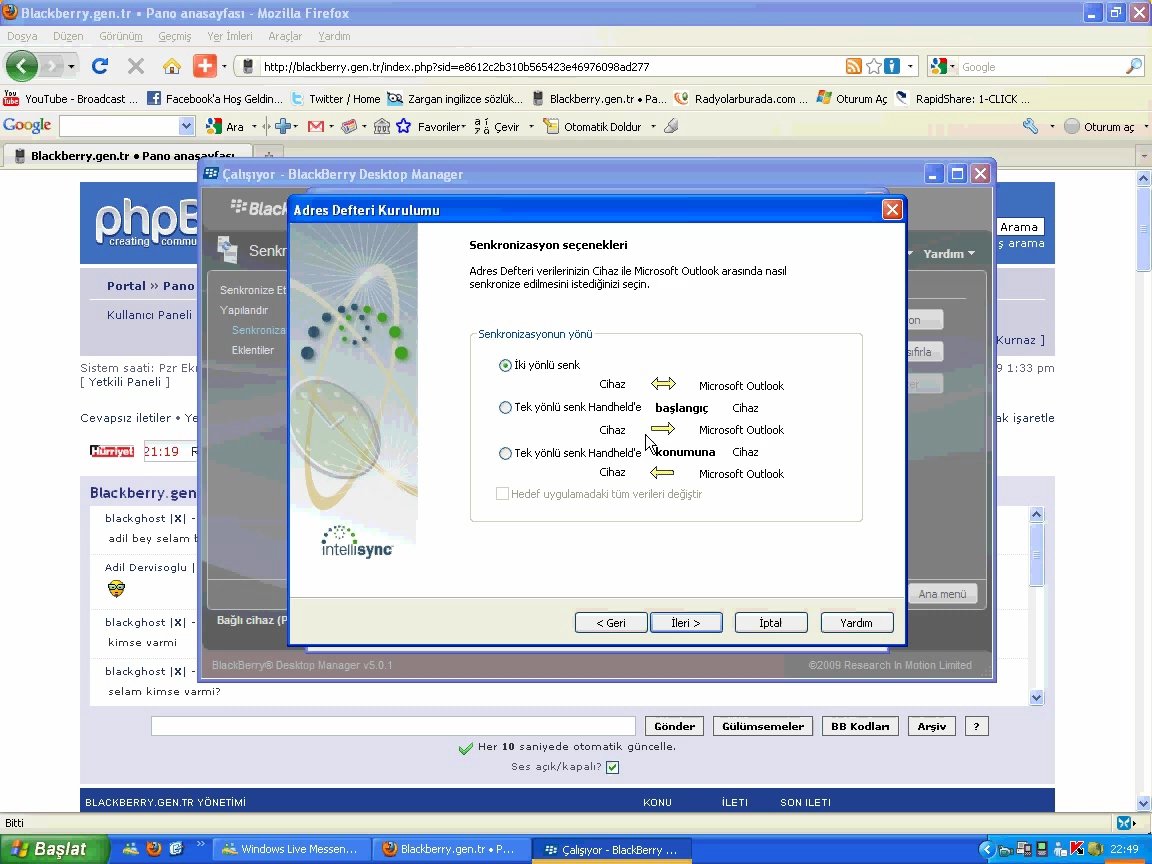
Task: Open Zargan ingilizce sözlük bookmark
Action: (455, 98)
